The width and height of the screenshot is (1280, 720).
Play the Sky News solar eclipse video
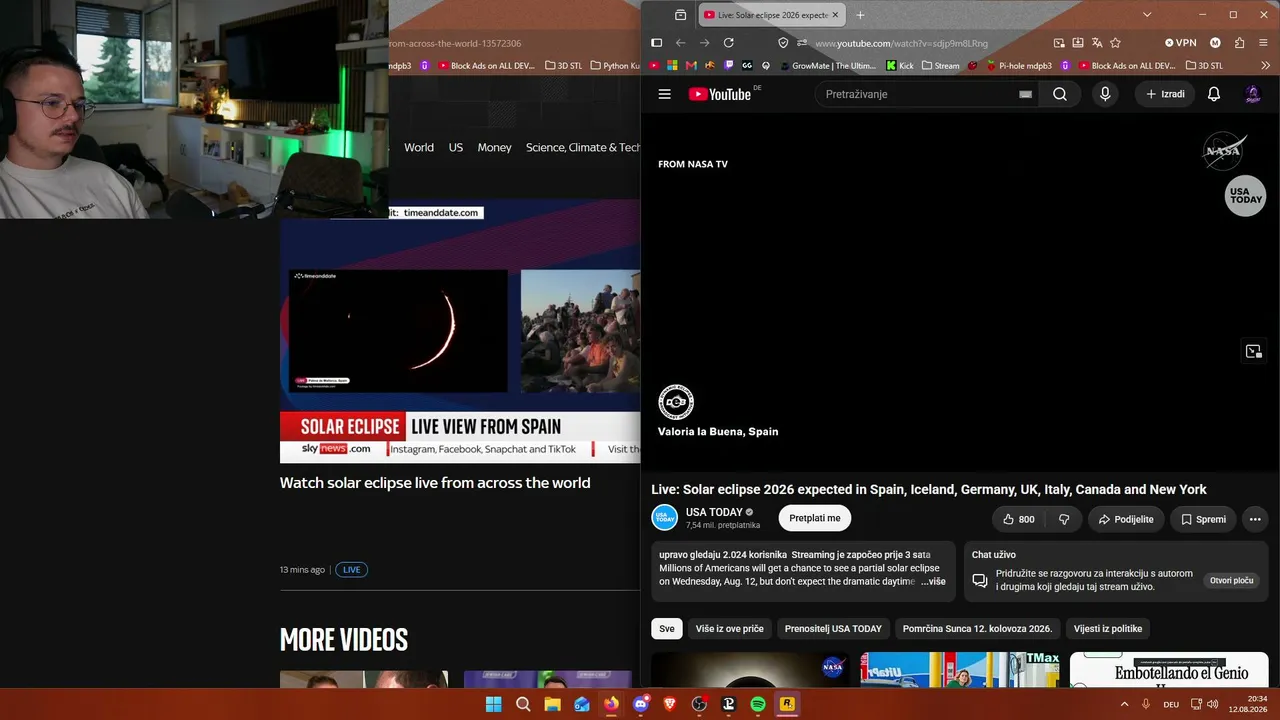pos(460,331)
